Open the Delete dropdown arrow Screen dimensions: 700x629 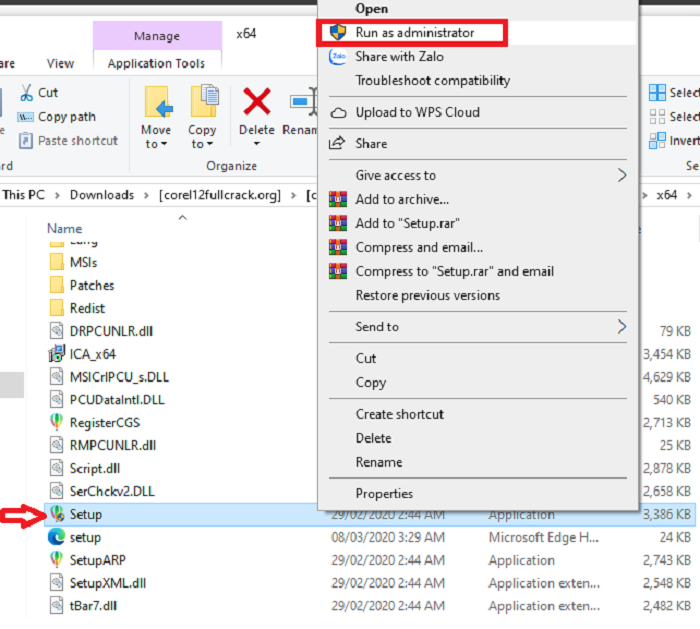[257, 144]
